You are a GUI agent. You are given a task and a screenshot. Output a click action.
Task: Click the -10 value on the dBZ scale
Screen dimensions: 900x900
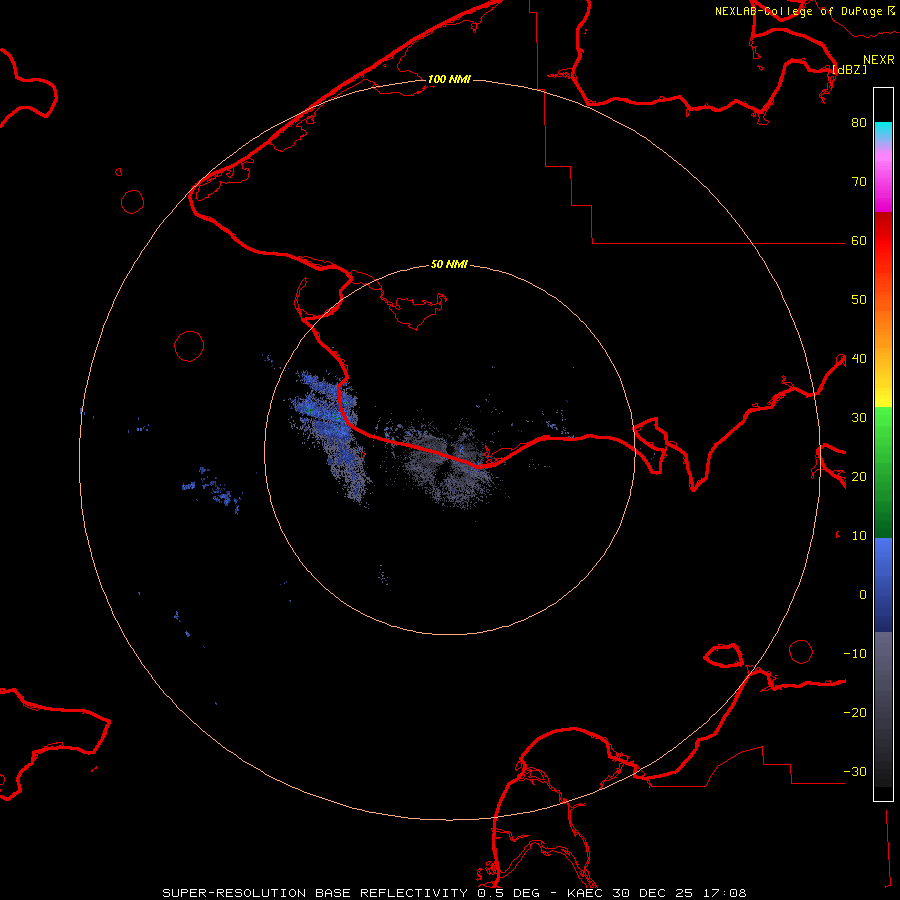pyautogui.click(x=855, y=654)
